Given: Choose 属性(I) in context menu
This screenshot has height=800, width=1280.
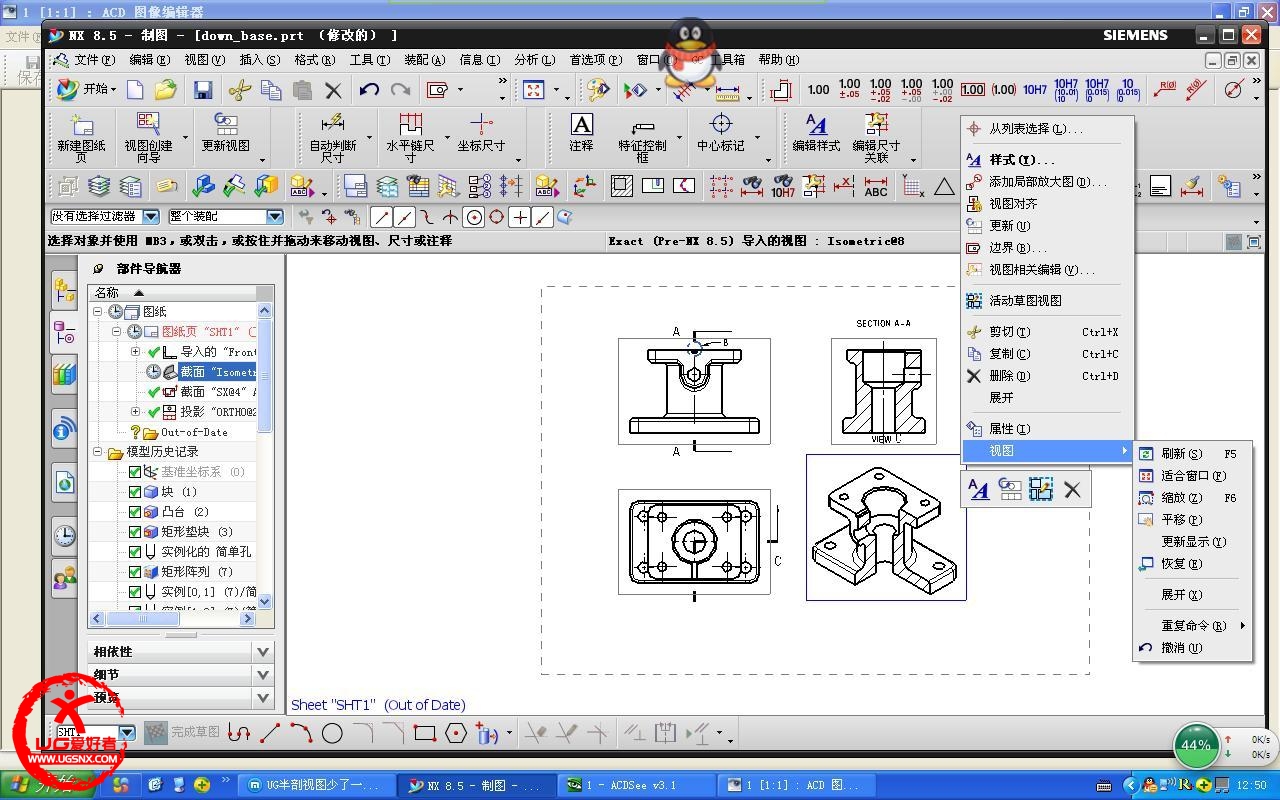Looking at the screenshot, I should click(1047, 429).
